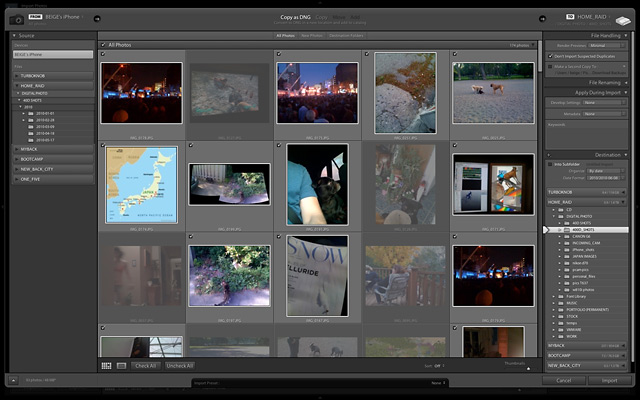Click the plus icon in Destination header
Image resolution: width=640 pixels, height=400 pixels.
[x=549, y=155]
